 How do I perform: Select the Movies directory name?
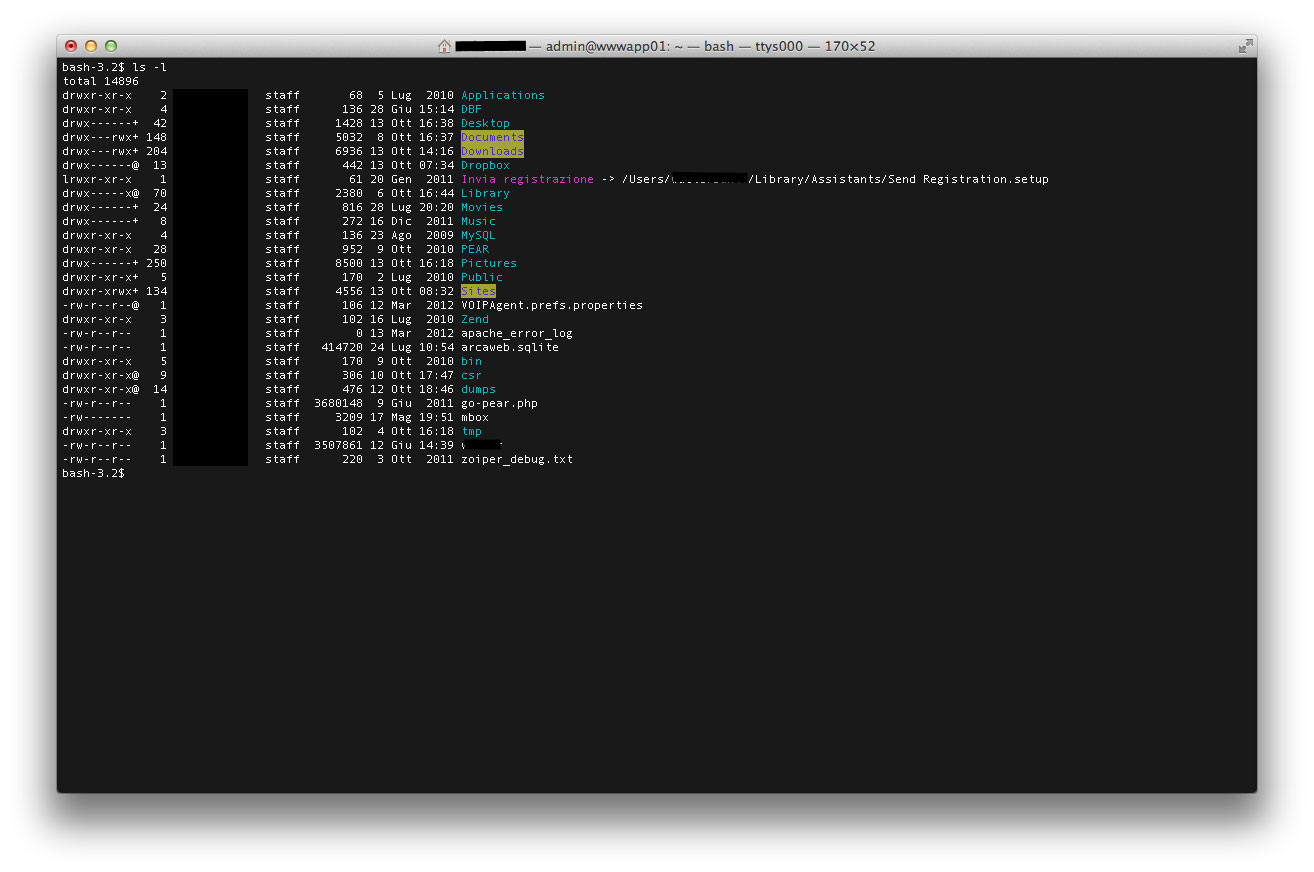point(482,207)
